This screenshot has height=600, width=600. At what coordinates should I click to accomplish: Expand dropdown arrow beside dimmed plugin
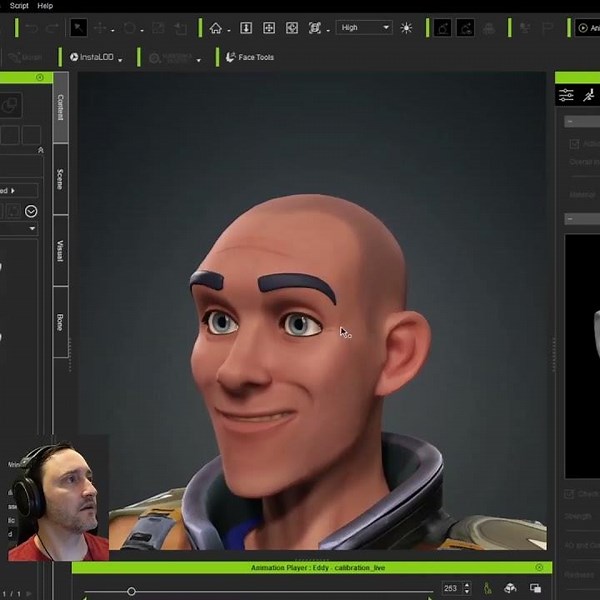(198, 60)
